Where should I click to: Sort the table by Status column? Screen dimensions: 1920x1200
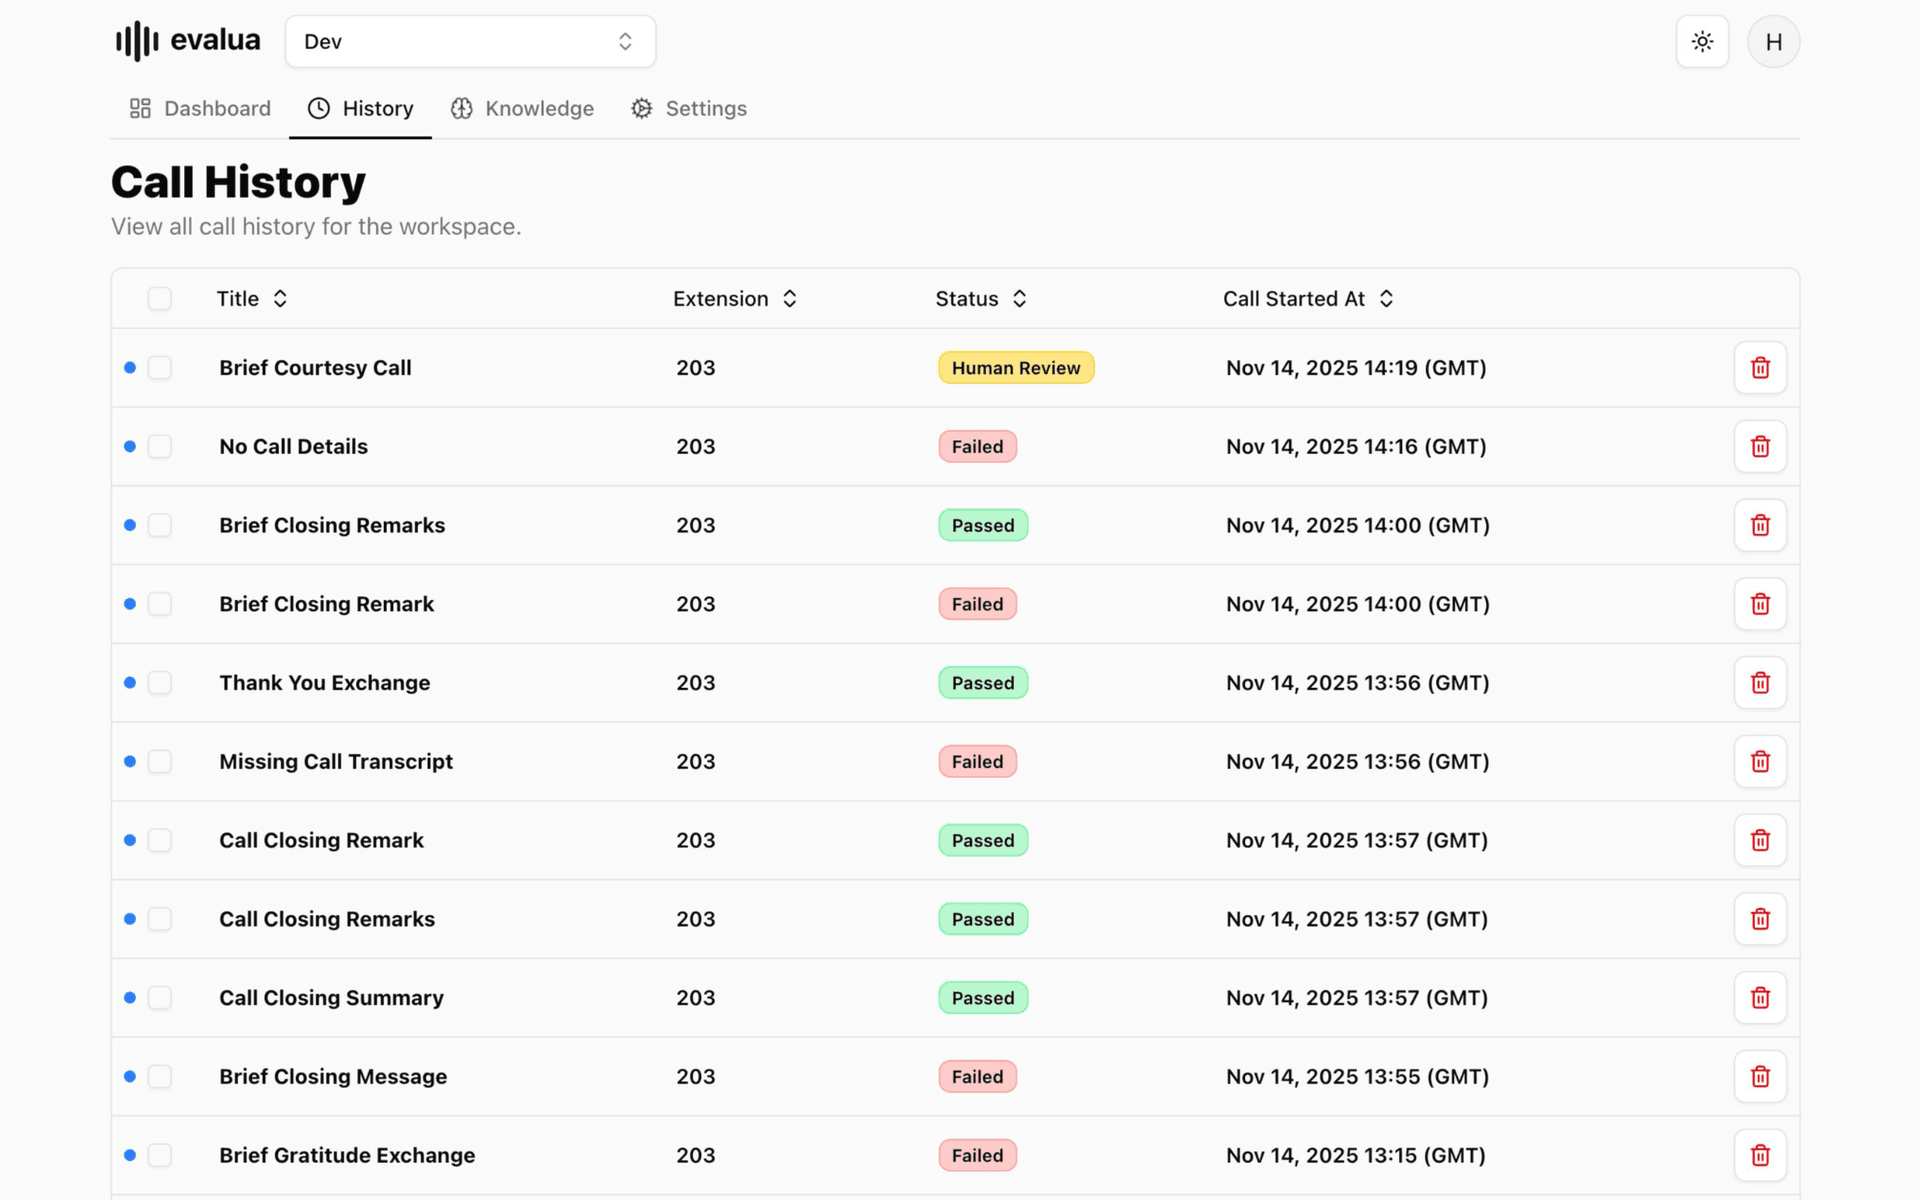point(1020,298)
